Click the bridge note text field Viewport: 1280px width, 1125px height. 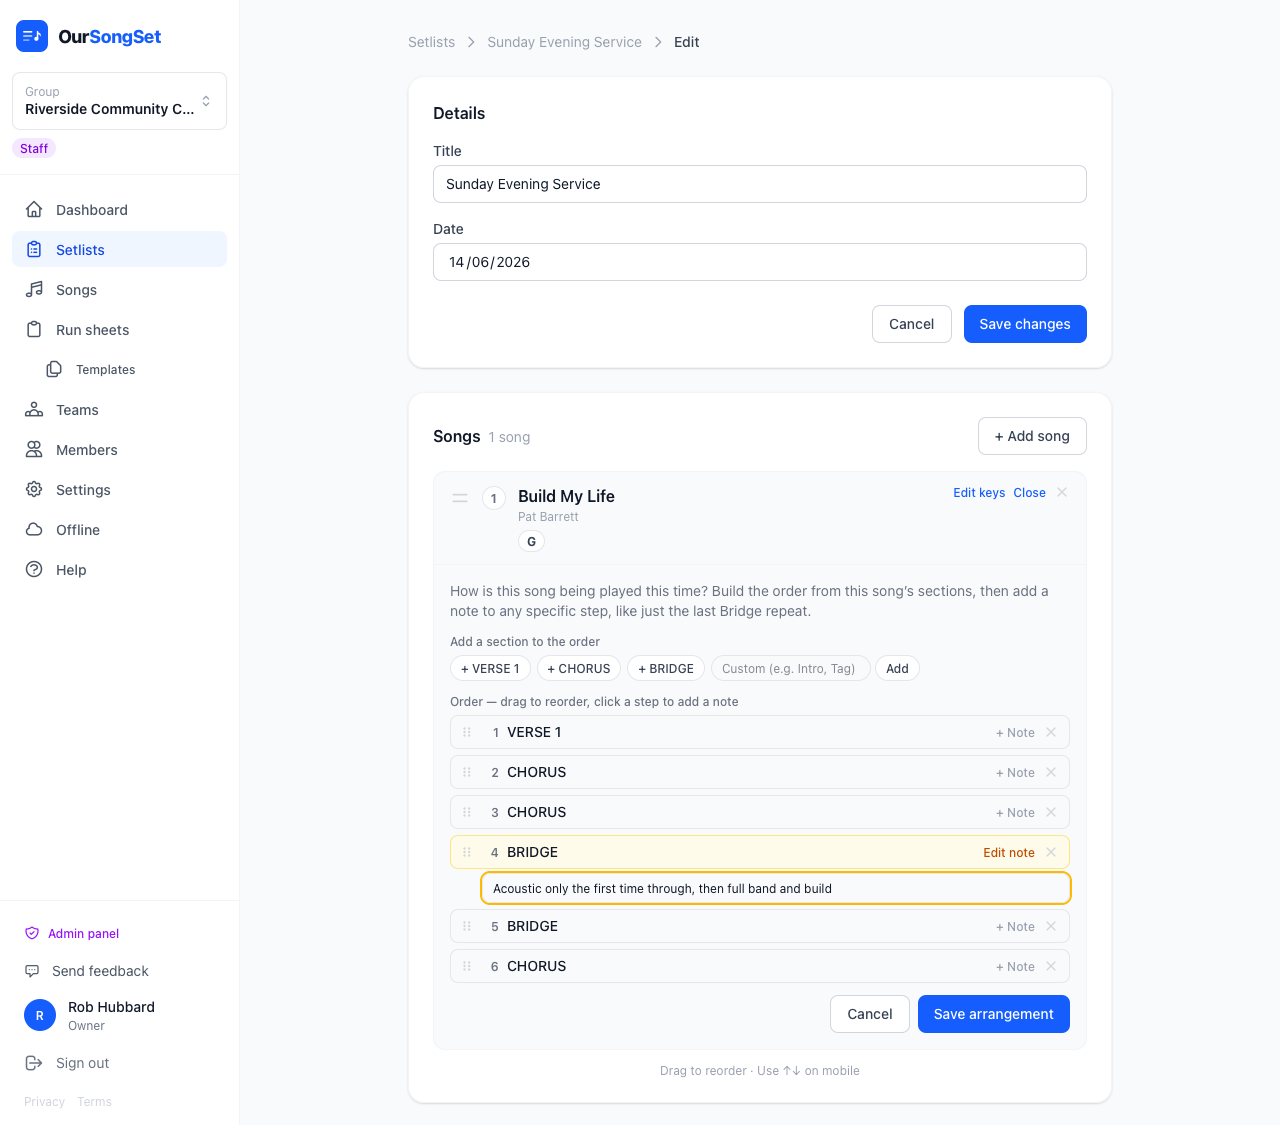[x=776, y=888]
